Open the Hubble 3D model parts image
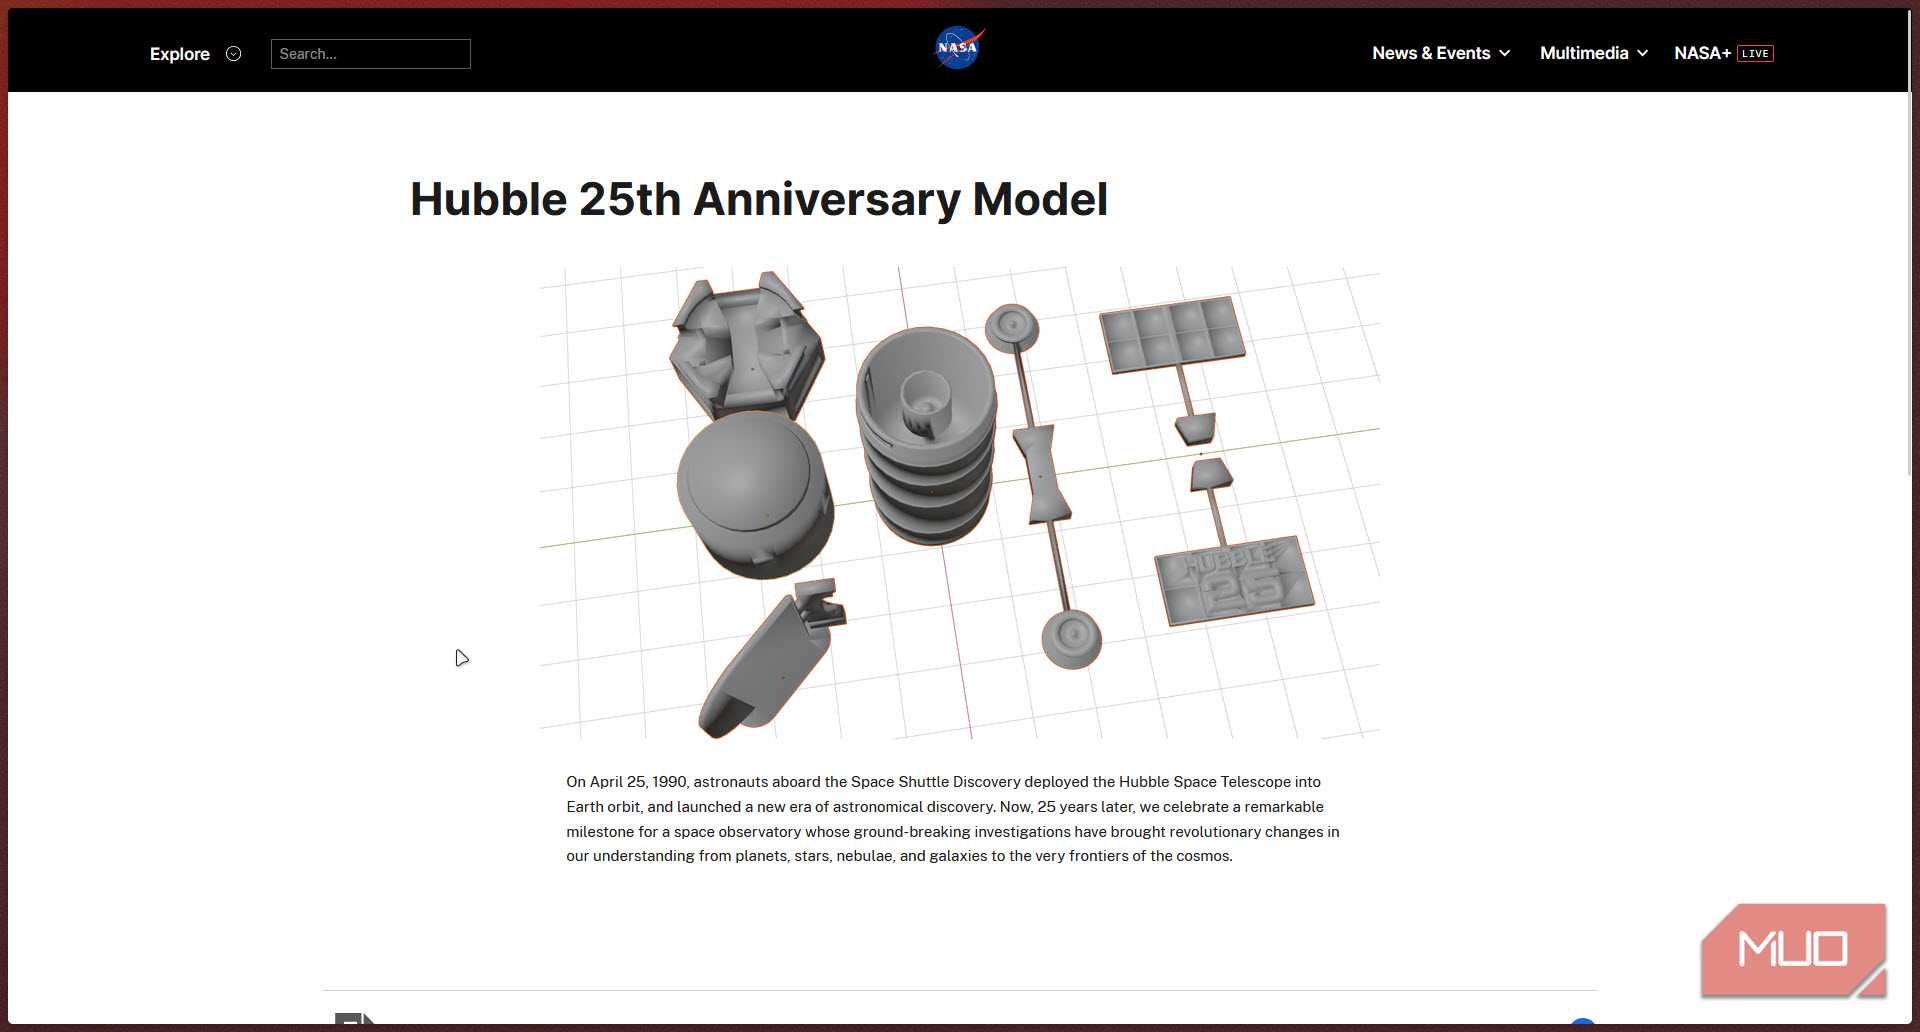The width and height of the screenshot is (1920, 1032). point(960,503)
